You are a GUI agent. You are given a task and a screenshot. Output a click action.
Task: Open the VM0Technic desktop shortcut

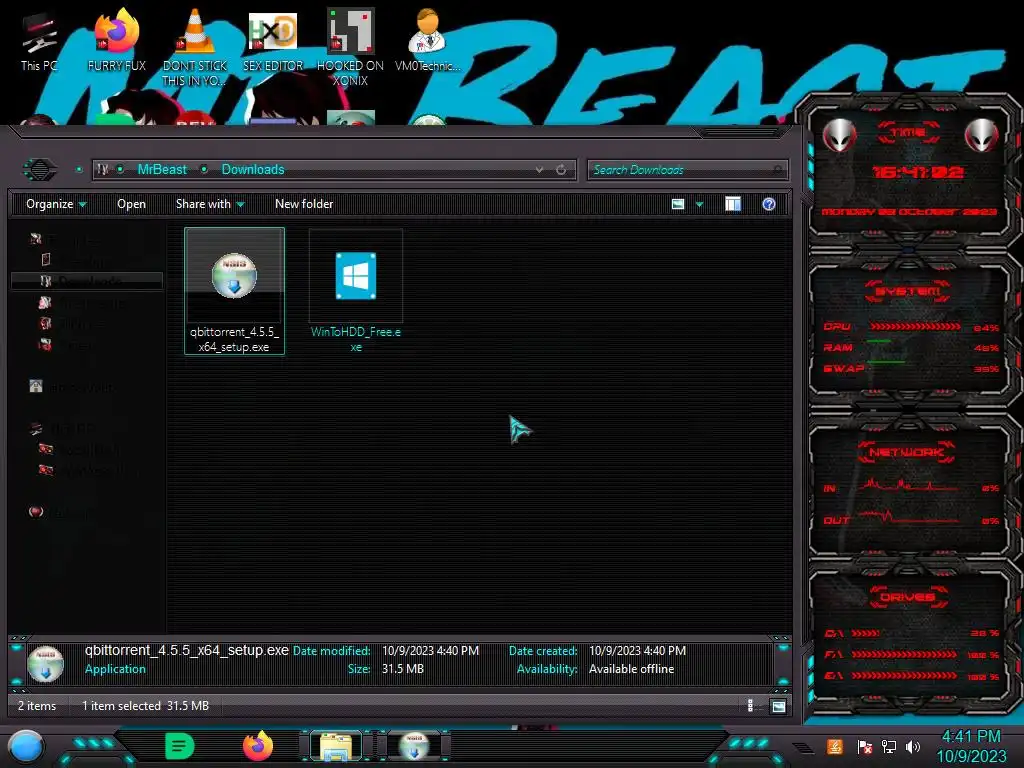click(427, 42)
